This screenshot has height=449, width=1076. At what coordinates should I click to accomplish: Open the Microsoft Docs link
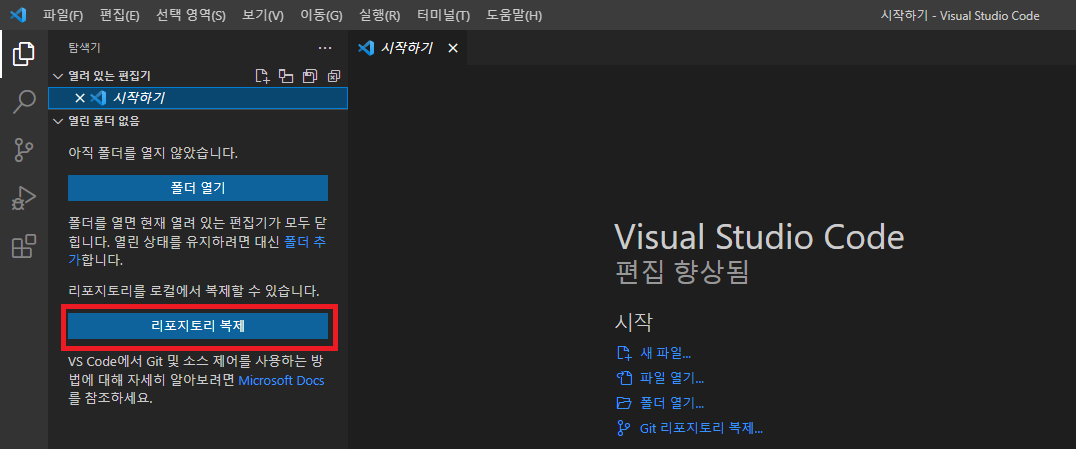(x=281, y=380)
